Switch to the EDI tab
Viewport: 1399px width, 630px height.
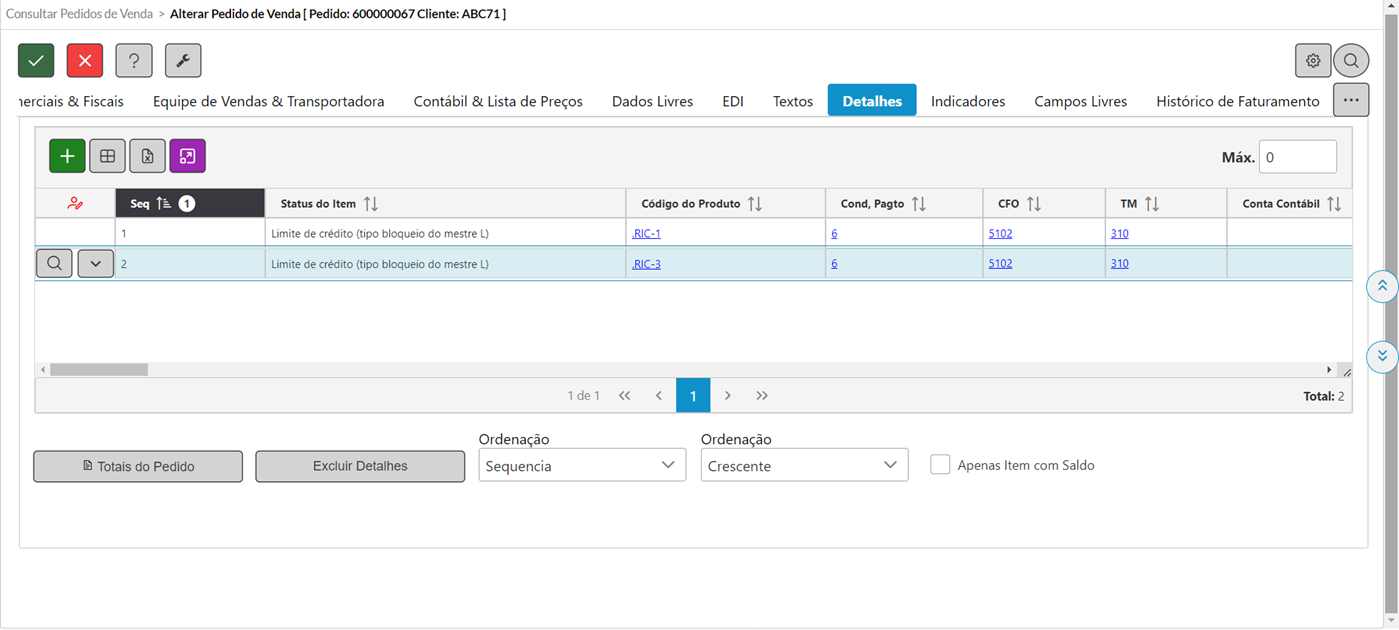coord(733,101)
